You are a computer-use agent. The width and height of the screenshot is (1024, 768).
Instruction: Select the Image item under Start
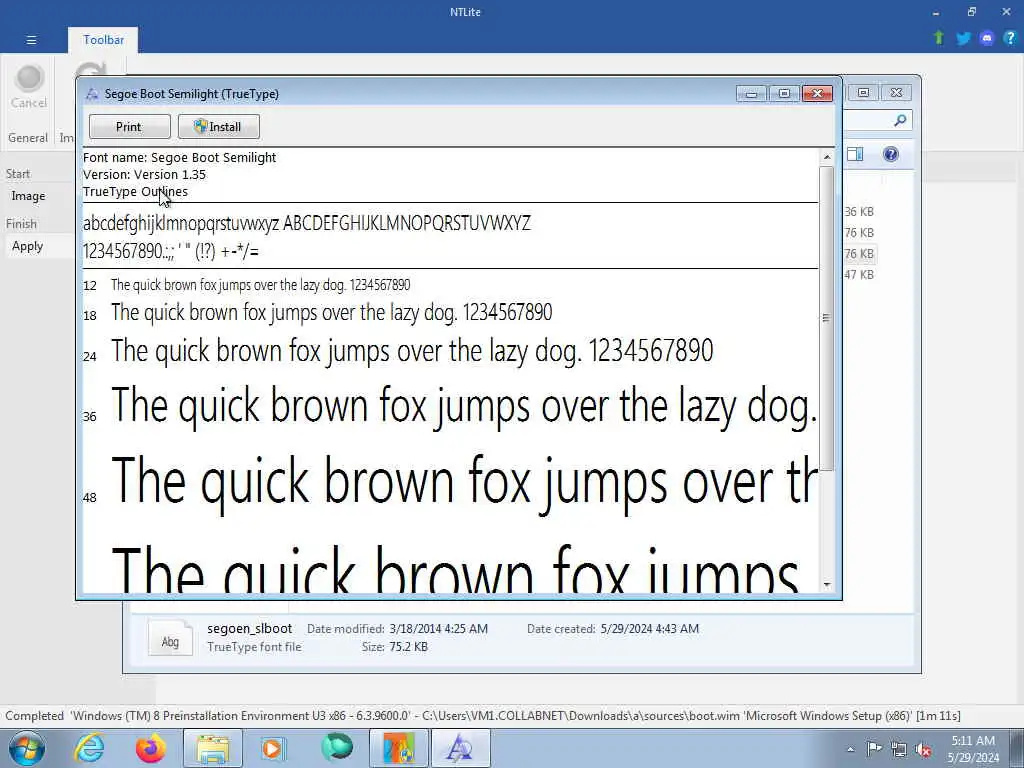point(28,196)
